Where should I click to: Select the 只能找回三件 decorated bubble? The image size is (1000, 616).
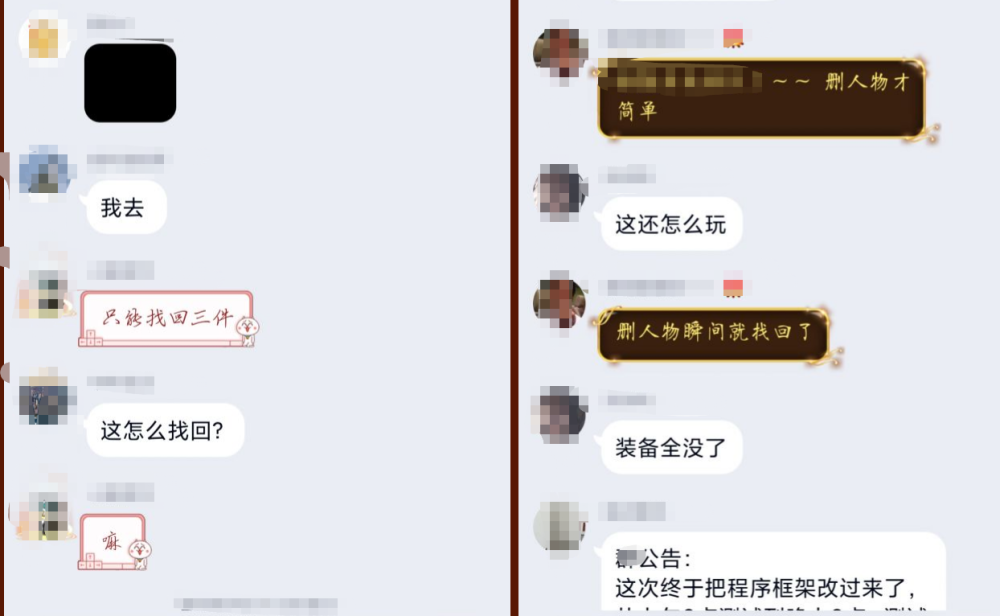pyautogui.click(x=168, y=318)
